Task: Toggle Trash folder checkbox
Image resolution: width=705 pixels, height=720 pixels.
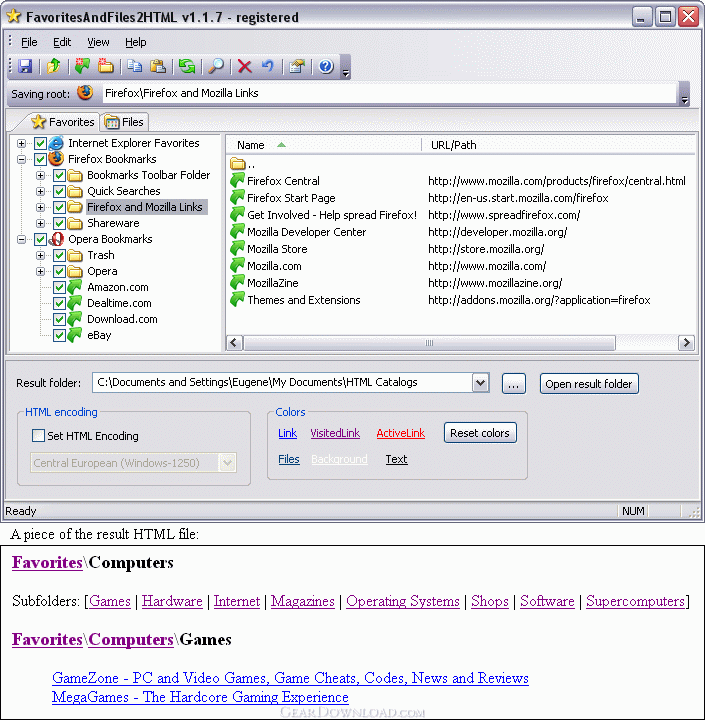Action: click(x=59, y=255)
